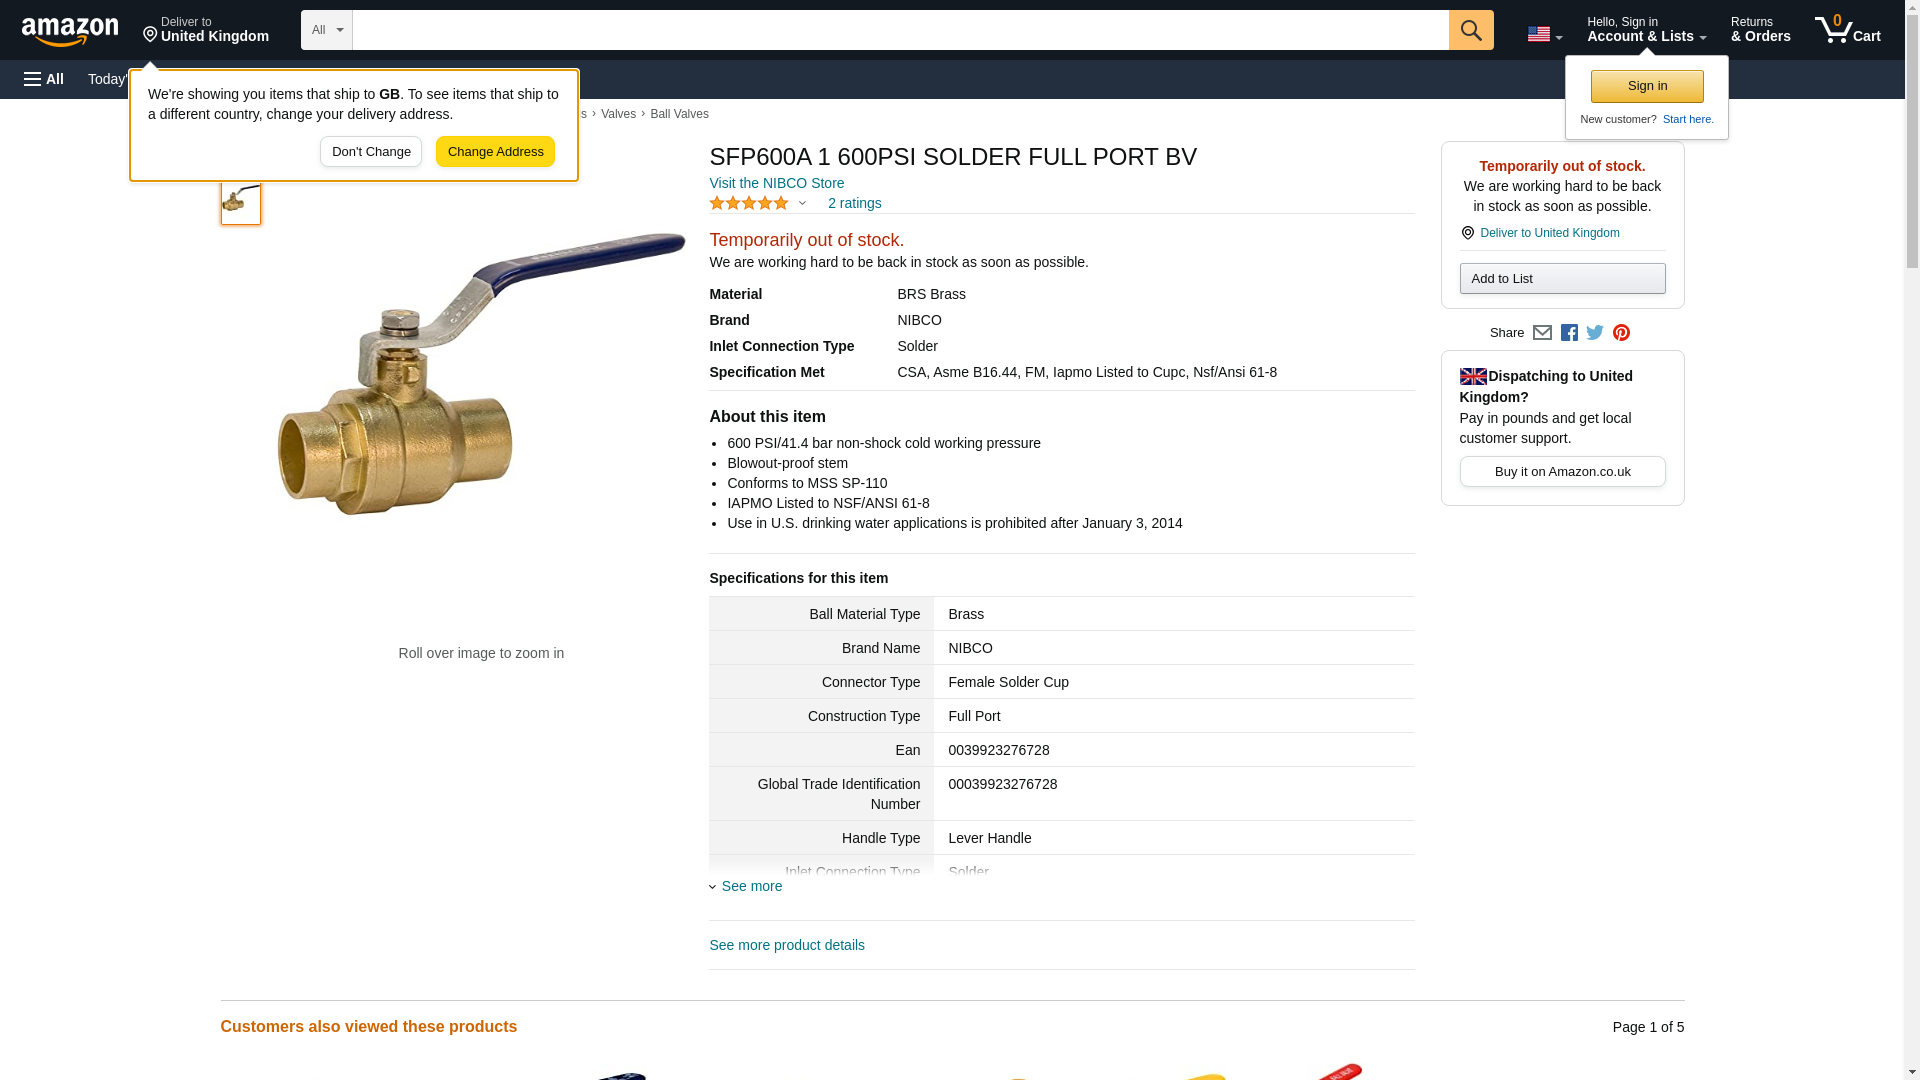
Task: Open the search category All dropdown
Action: pos(327,30)
